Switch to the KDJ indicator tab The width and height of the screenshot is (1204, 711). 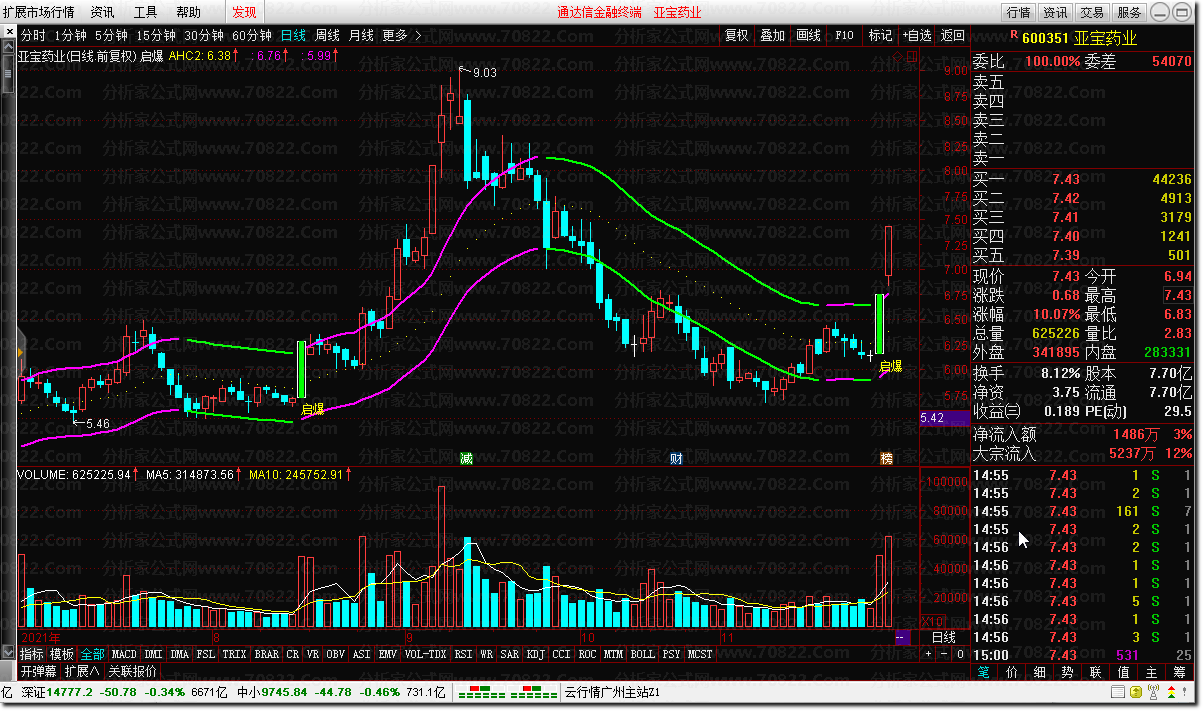tap(535, 654)
